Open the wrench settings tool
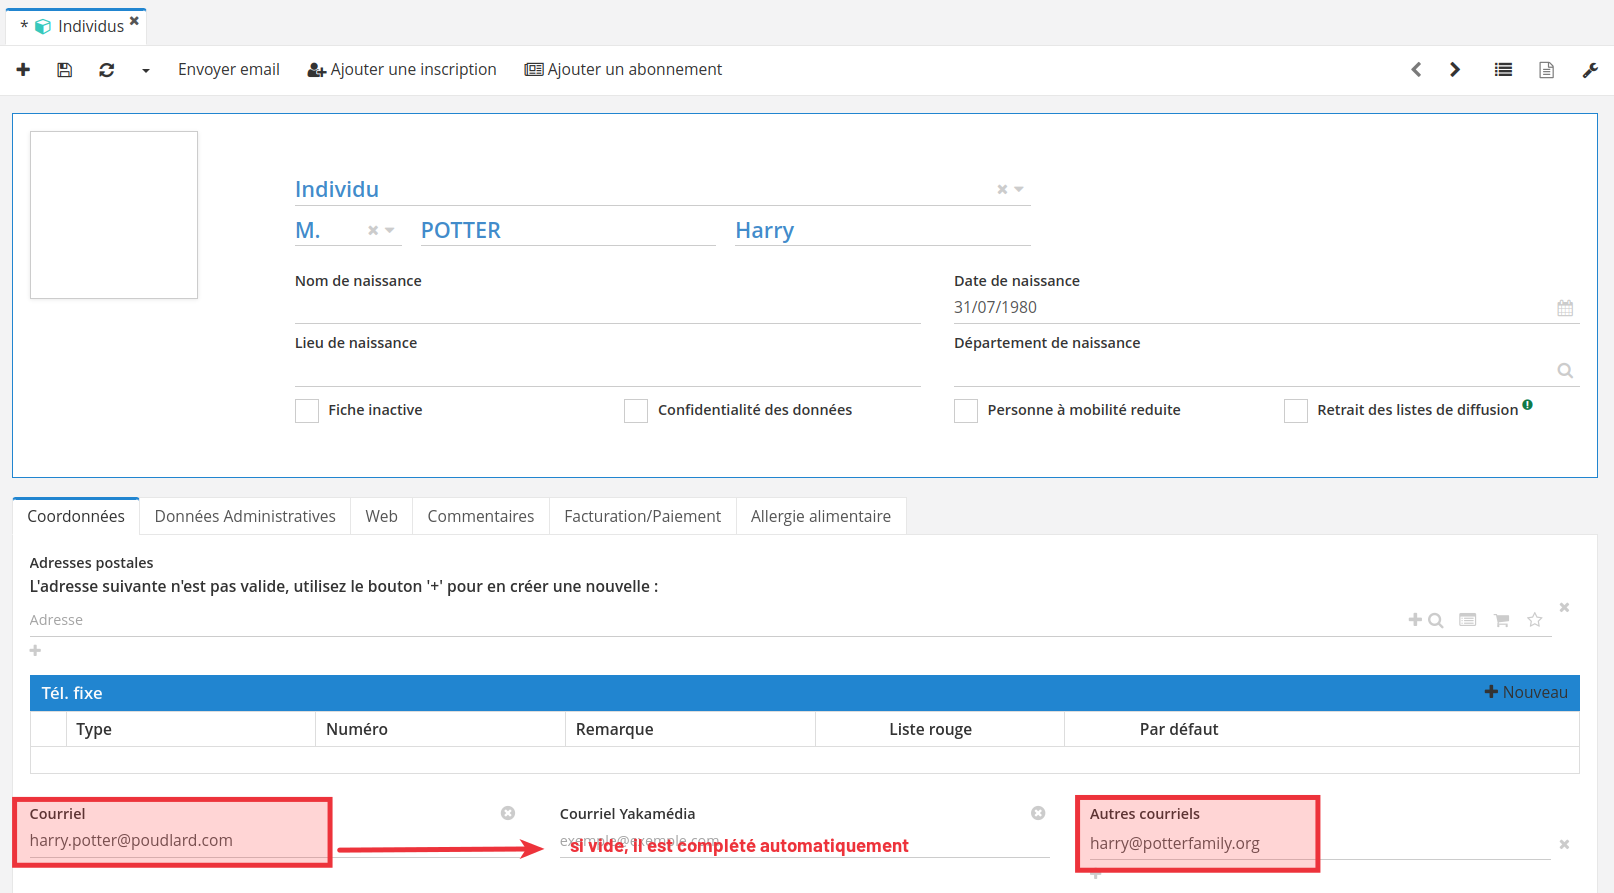 point(1590,70)
